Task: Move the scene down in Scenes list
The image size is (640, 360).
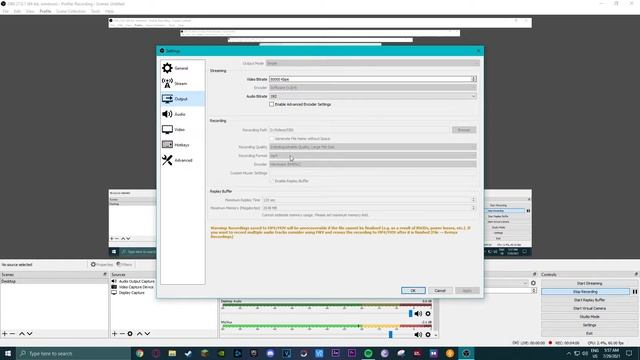Action: (29, 333)
